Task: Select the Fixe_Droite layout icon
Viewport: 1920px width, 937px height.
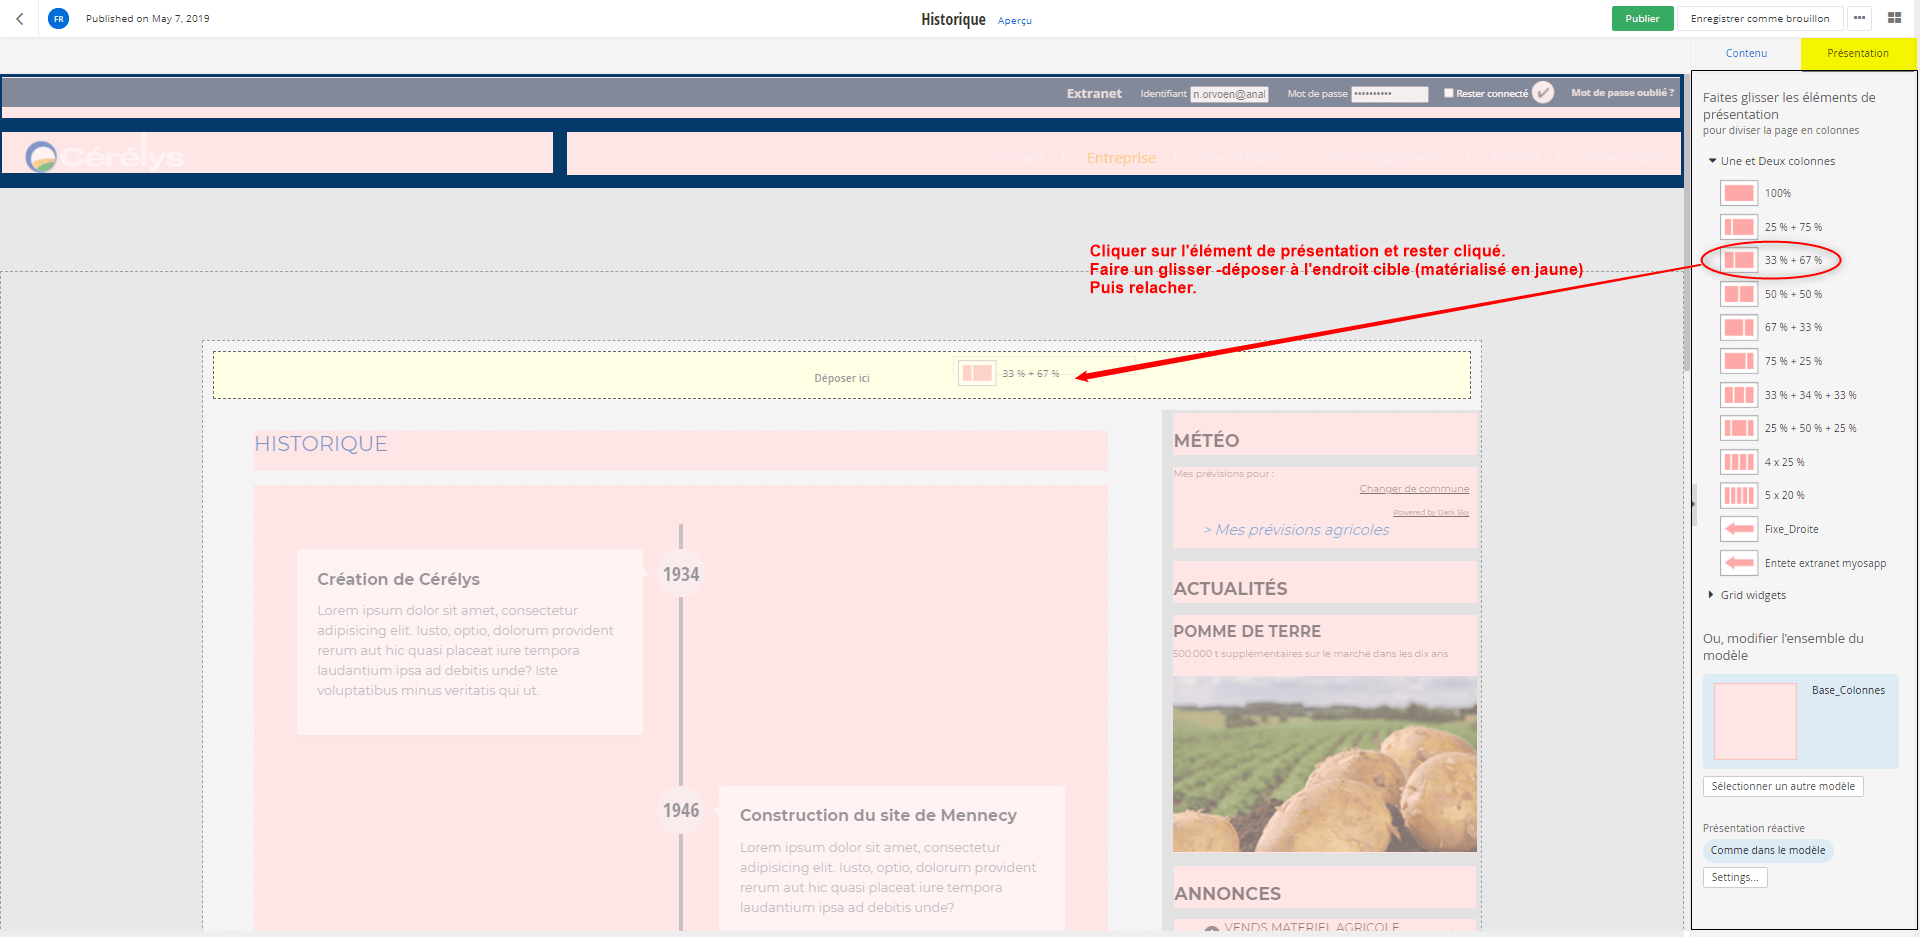Action: 1739,529
